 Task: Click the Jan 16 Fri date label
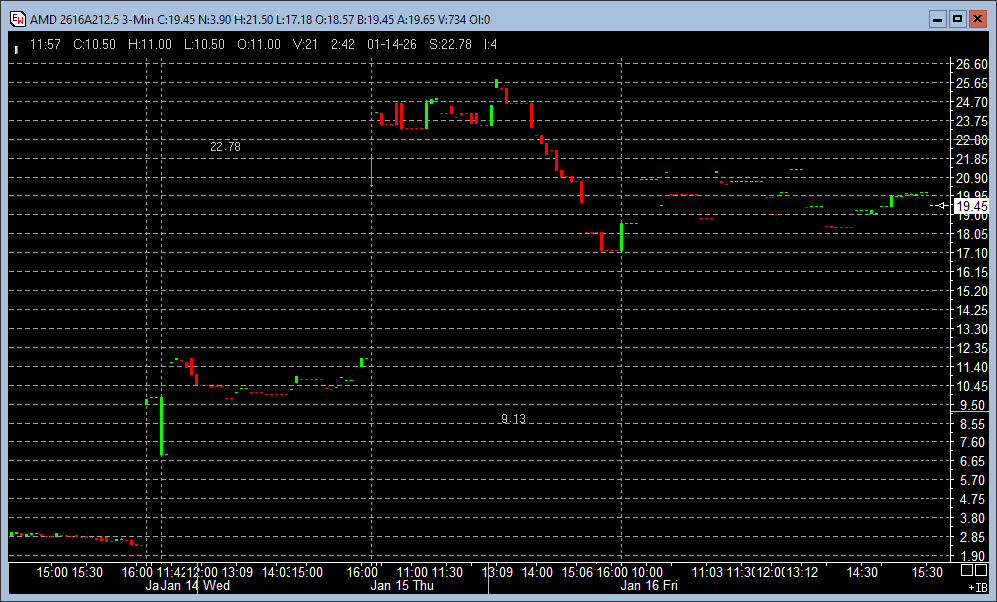(650, 586)
